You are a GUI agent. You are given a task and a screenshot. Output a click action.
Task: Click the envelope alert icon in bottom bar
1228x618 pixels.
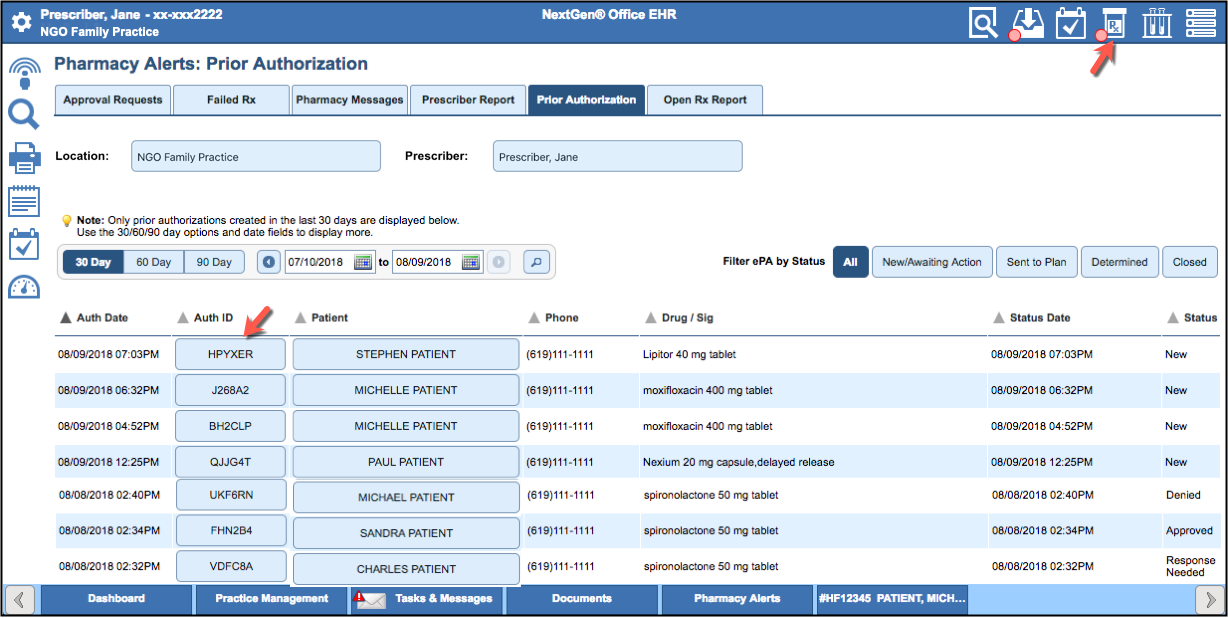[x=369, y=599]
